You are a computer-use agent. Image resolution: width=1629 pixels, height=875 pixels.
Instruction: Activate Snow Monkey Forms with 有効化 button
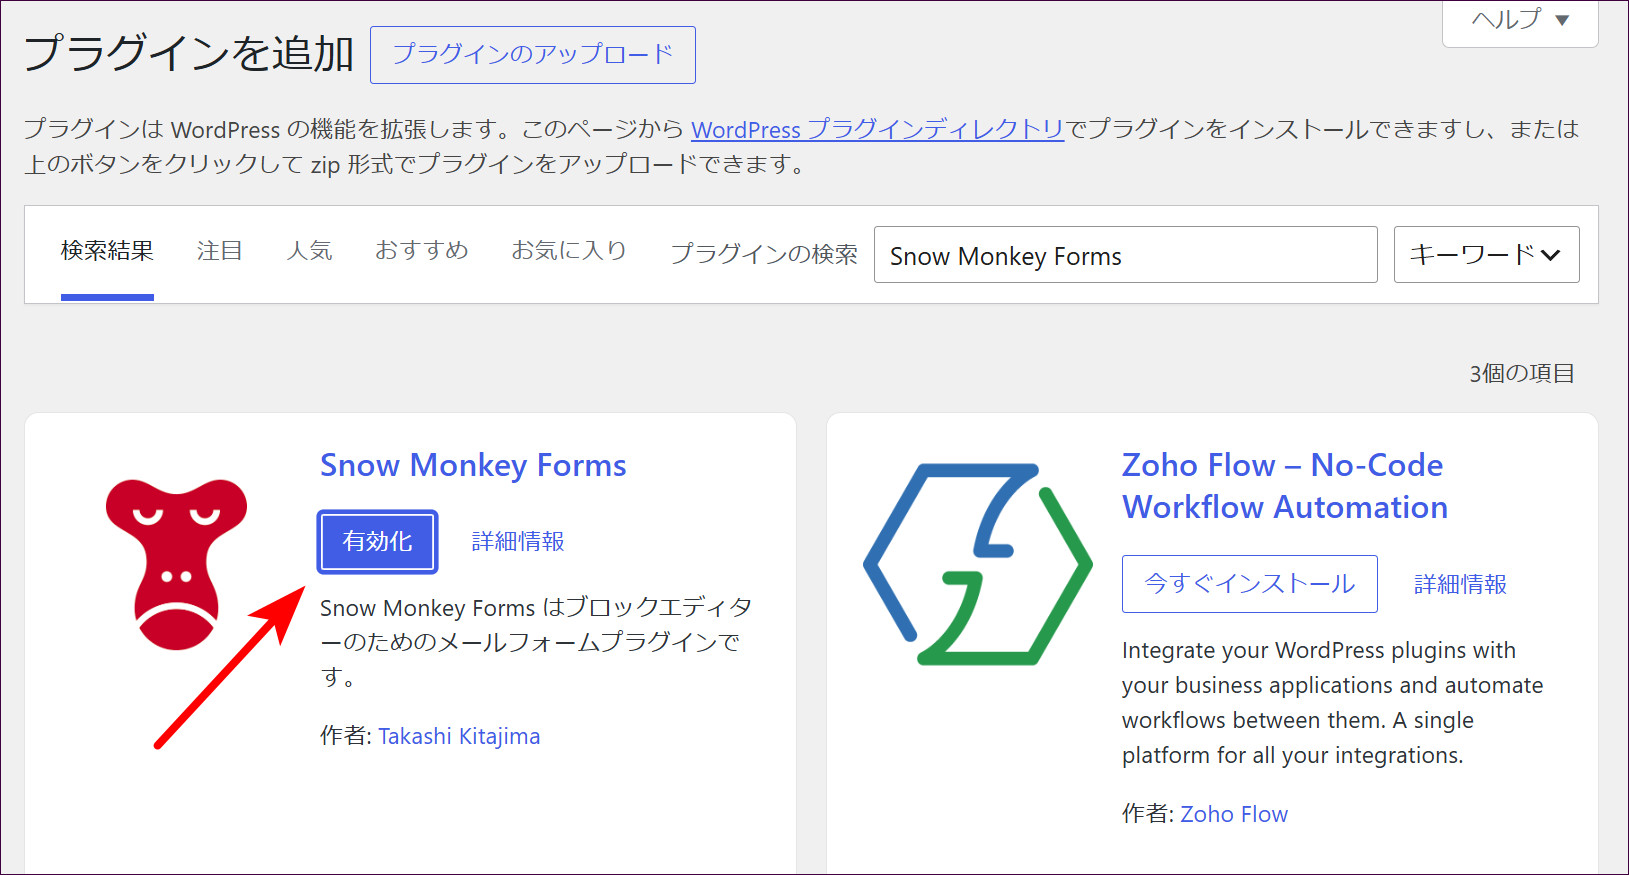coord(378,542)
